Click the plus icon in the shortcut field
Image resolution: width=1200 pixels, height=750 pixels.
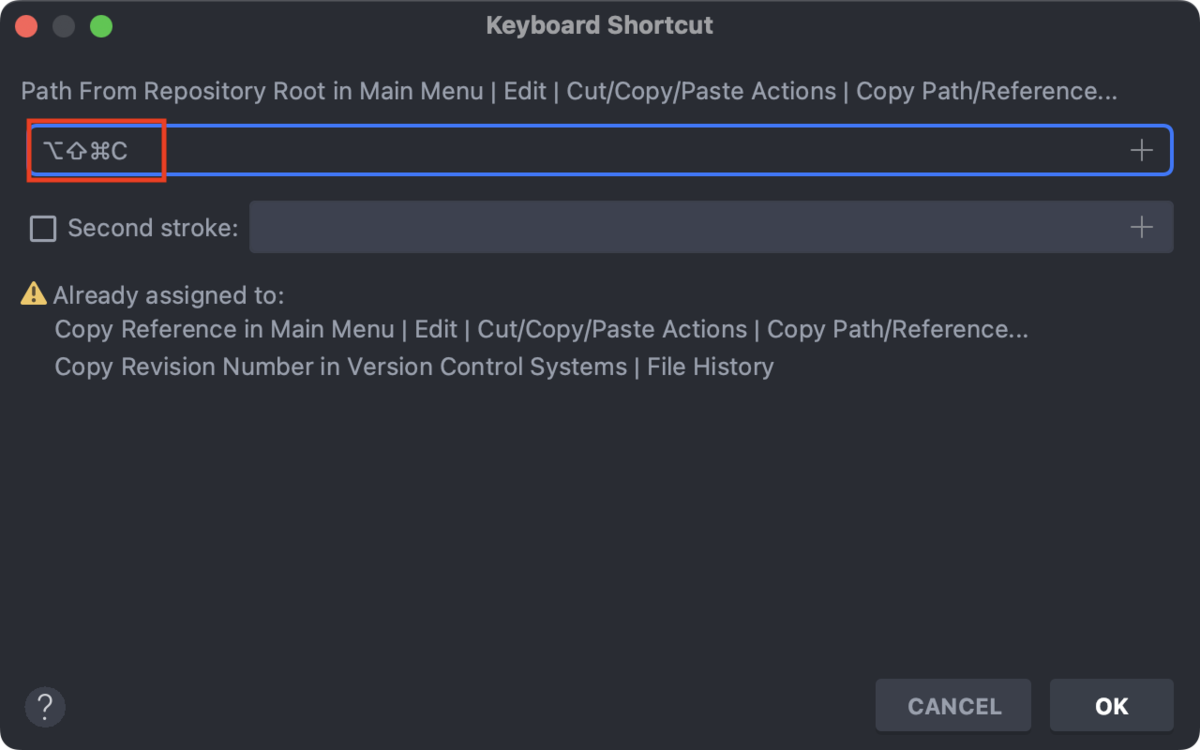point(1141,150)
